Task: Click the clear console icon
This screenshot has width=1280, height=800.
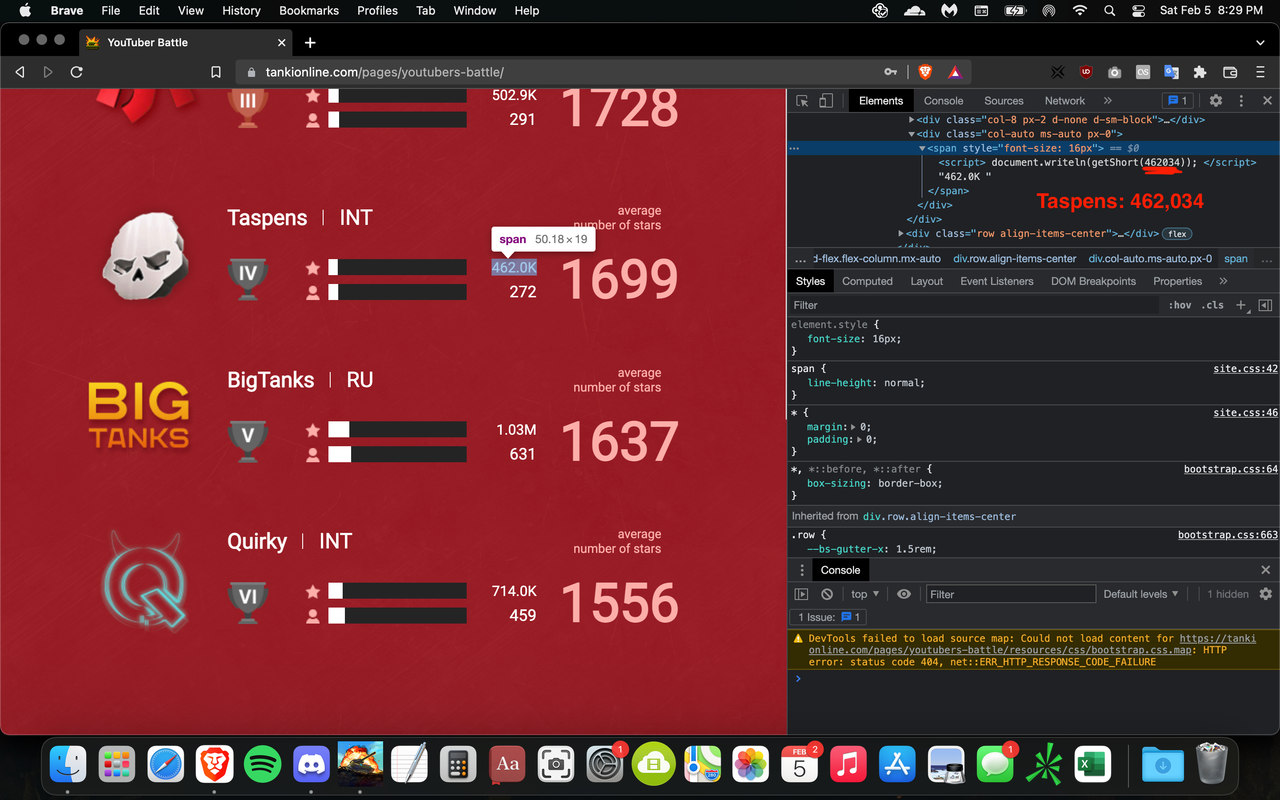Action: click(x=827, y=594)
